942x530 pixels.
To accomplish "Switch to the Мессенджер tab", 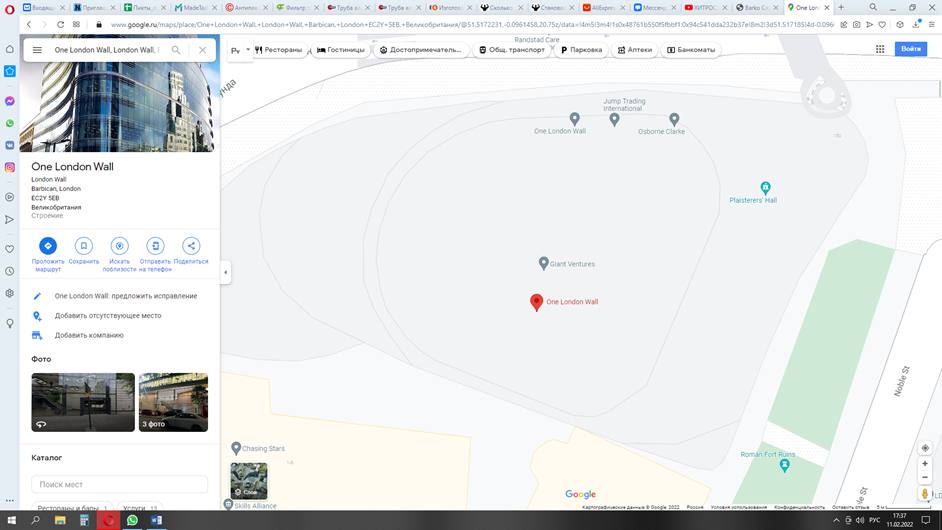I will pos(653,7).
